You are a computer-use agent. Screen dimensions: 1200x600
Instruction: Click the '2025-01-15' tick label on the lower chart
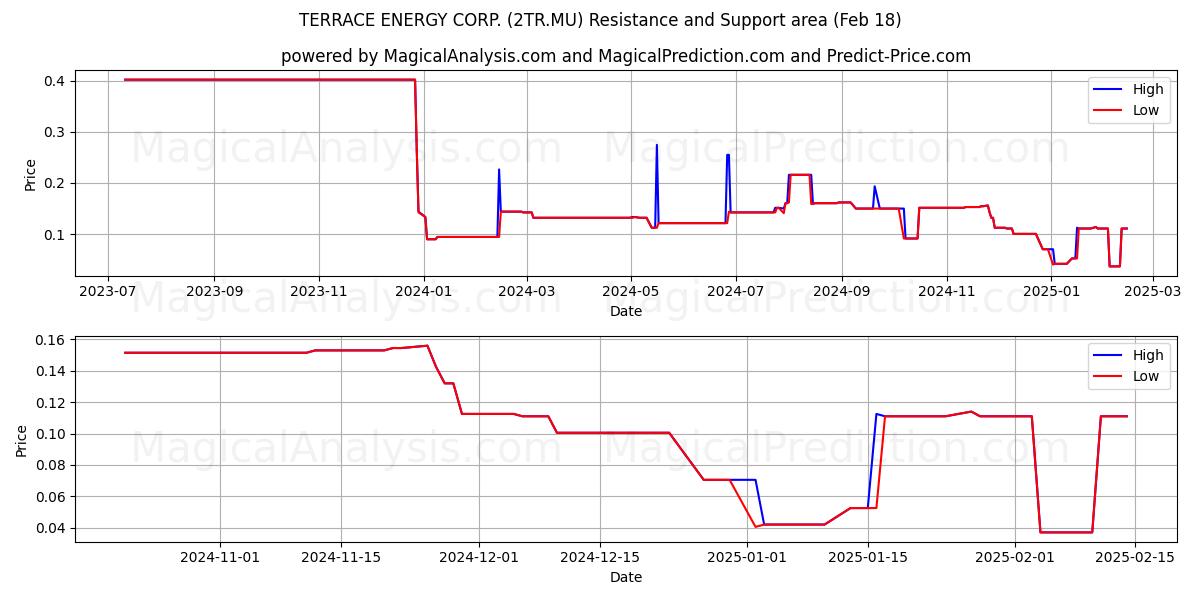tap(868, 557)
